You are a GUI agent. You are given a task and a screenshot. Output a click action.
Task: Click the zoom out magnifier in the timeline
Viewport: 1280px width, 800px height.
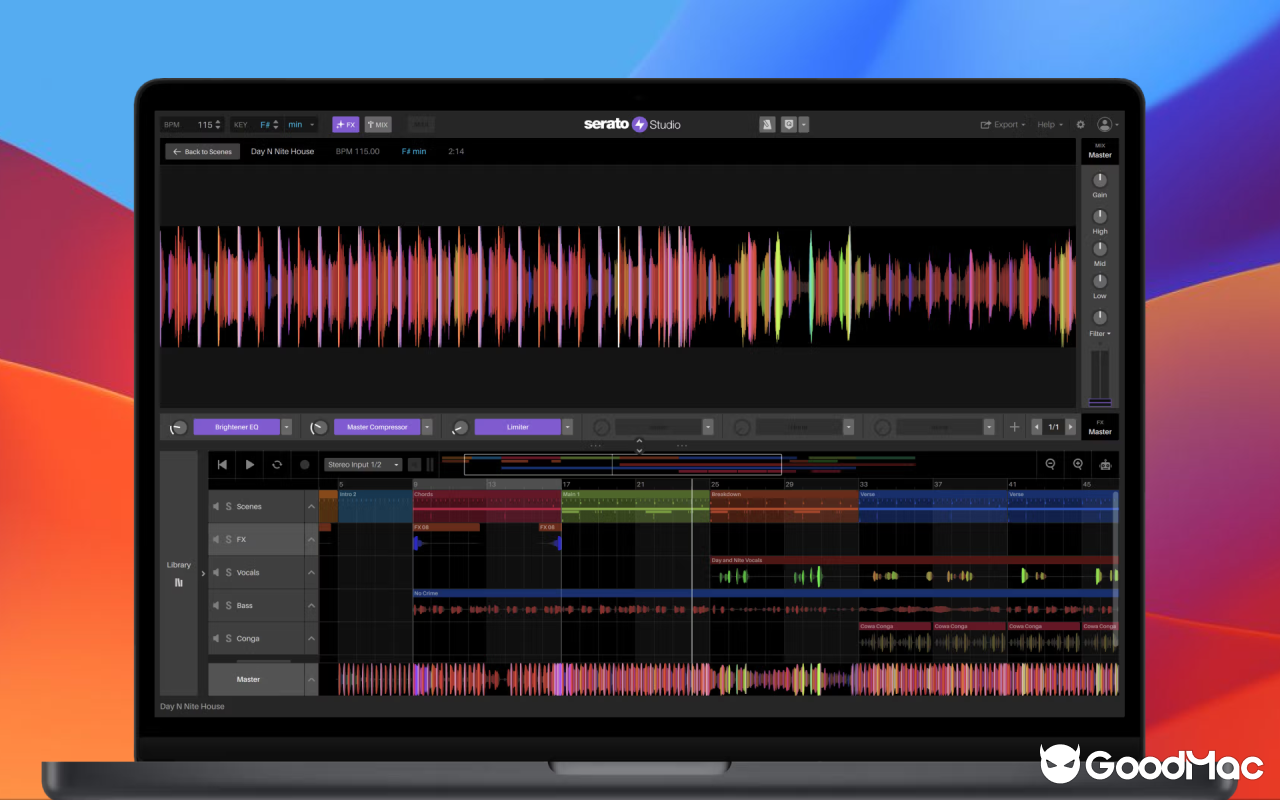point(1050,463)
